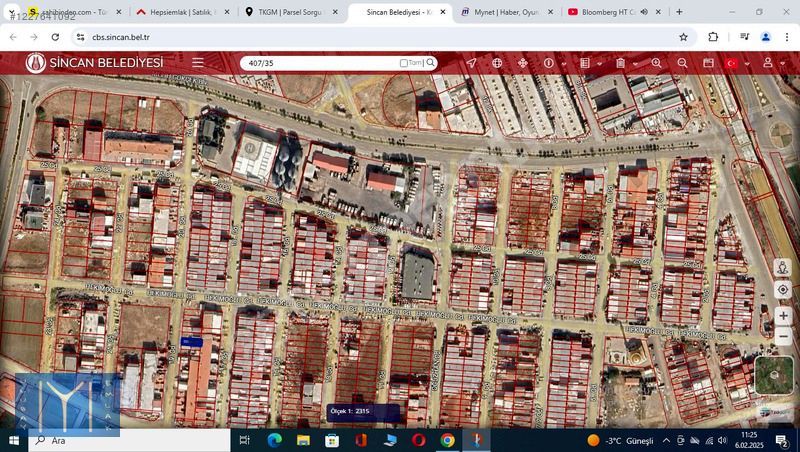Toggle the Tam checkbox in search box

[x=404, y=63]
